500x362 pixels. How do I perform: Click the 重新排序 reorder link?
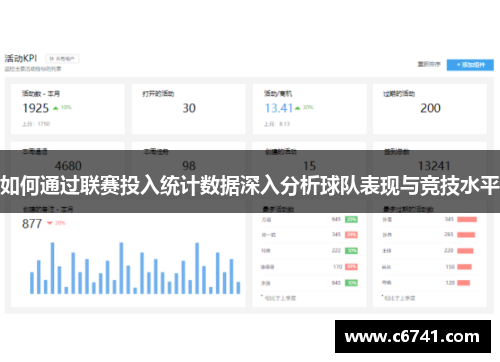(429, 64)
